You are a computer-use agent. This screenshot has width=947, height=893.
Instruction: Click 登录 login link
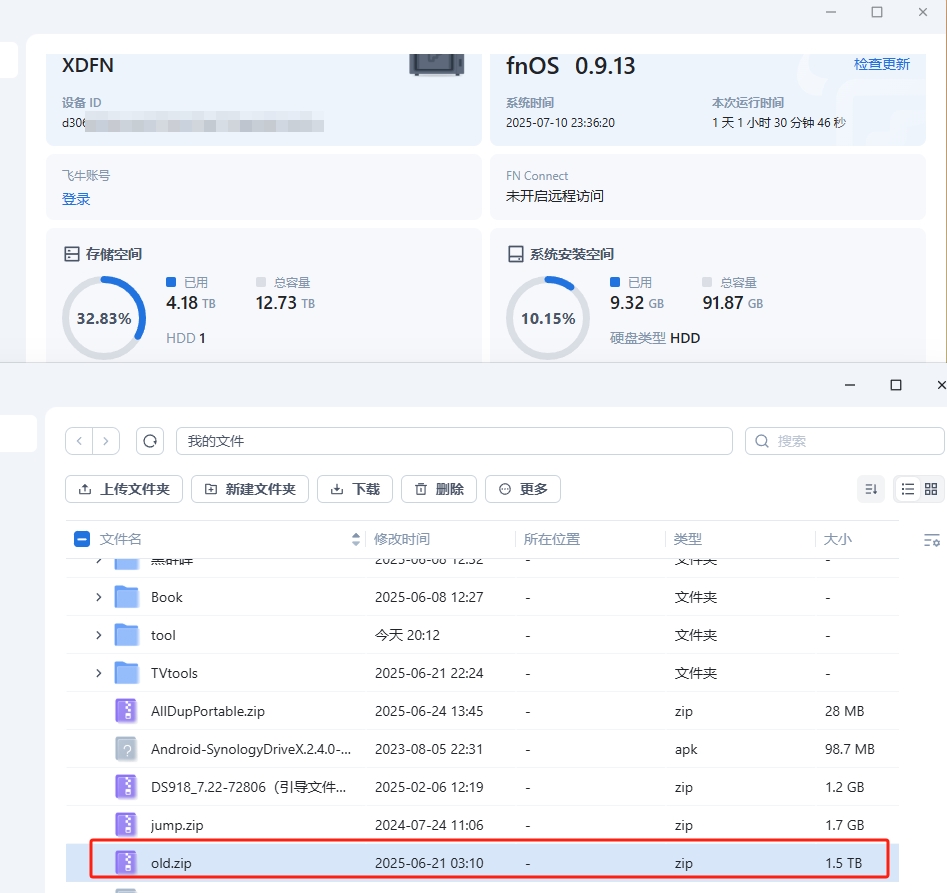click(x=76, y=199)
